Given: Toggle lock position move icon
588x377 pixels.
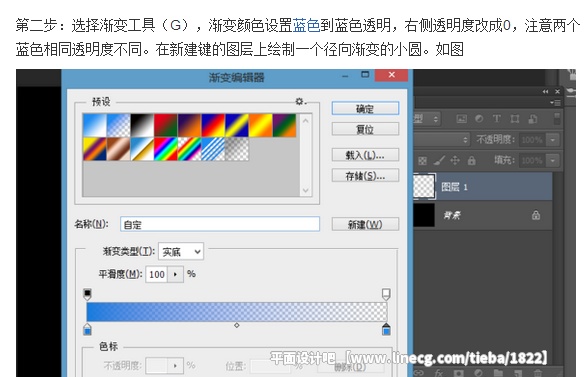Looking at the screenshot, I should [x=455, y=161].
